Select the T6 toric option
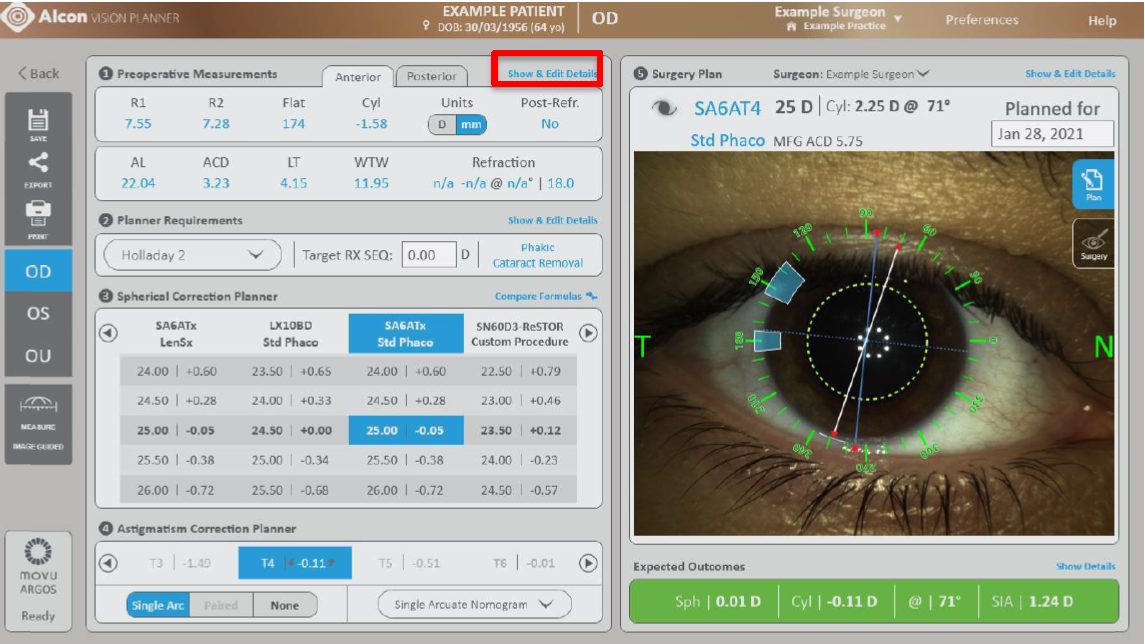 pyautogui.click(x=524, y=563)
